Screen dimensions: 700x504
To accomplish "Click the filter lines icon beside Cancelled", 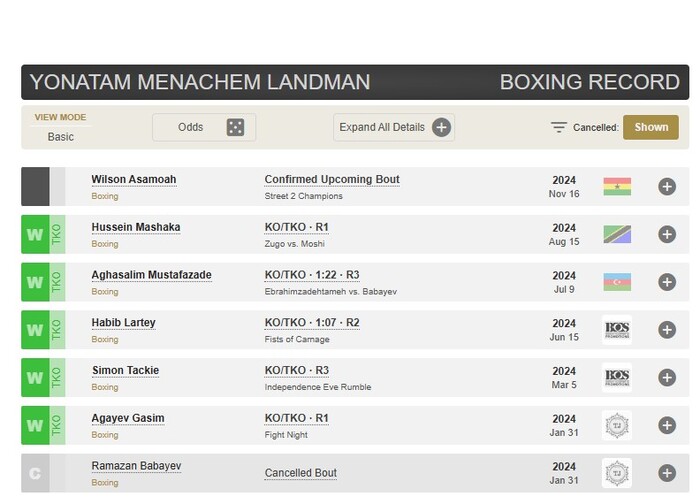I will pyautogui.click(x=559, y=127).
